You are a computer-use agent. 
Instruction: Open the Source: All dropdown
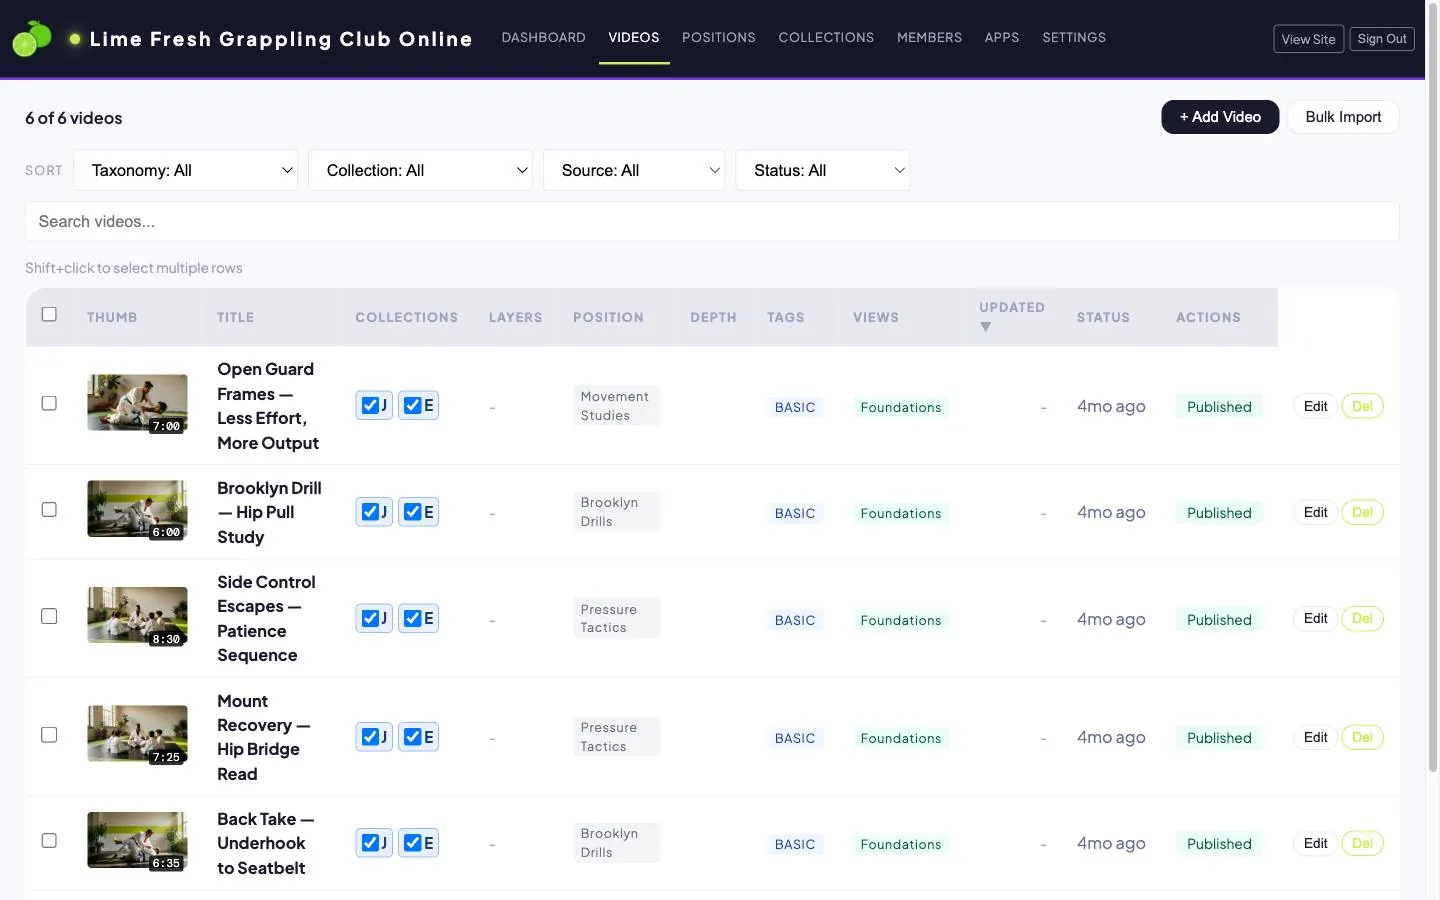tap(634, 170)
